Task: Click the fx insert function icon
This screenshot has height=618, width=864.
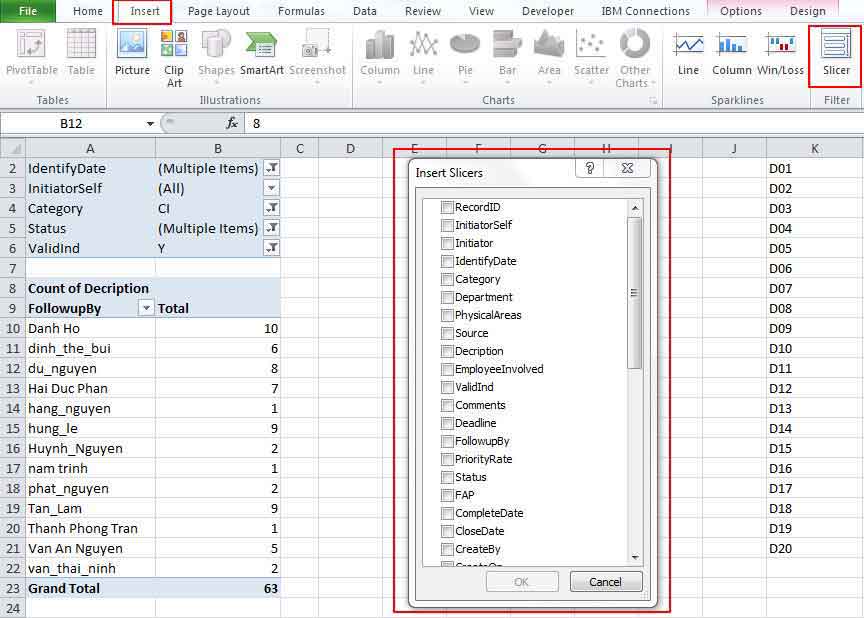Action: (x=232, y=123)
